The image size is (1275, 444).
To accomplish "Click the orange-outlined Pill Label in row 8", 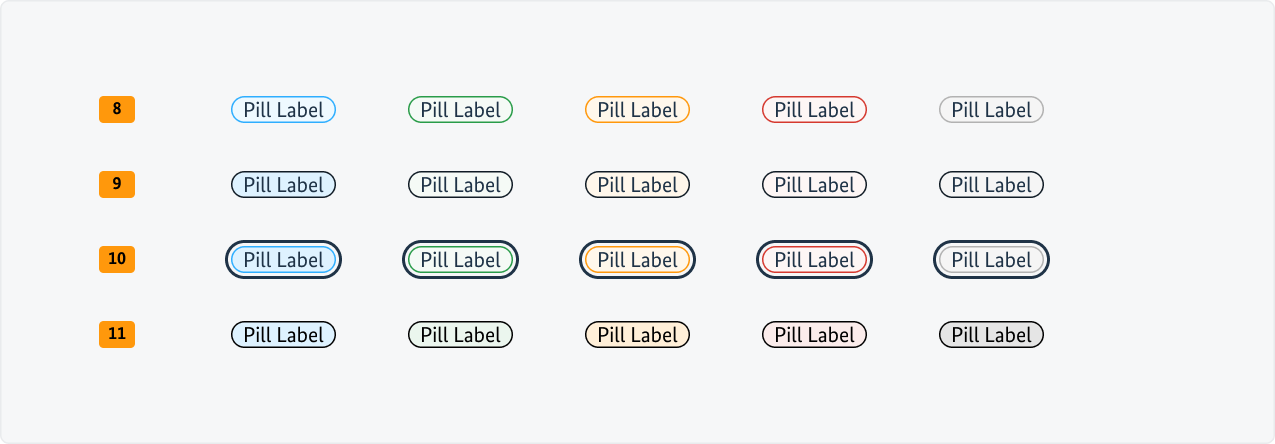I will 637,110.
